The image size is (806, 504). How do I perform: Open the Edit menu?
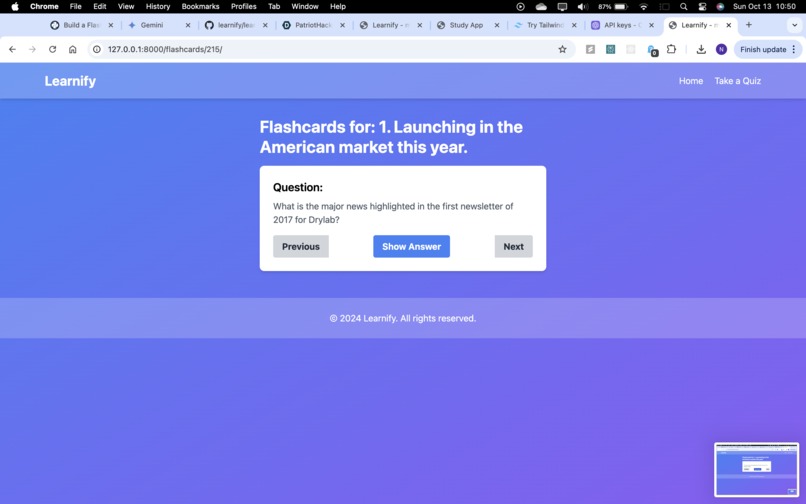point(100,7)
